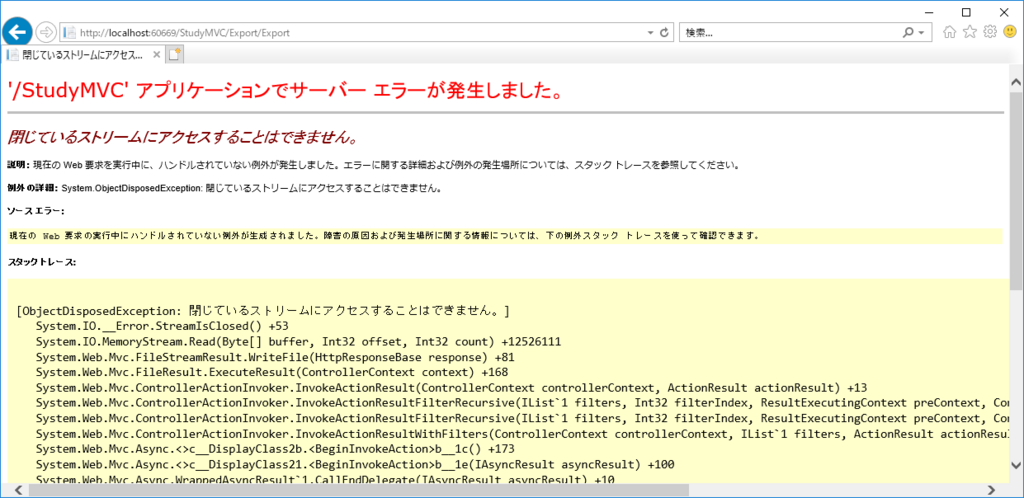Click the horizontal scrollbar left arrow
The width and height of the screenshot is (1024, 498).
(18, 490)
